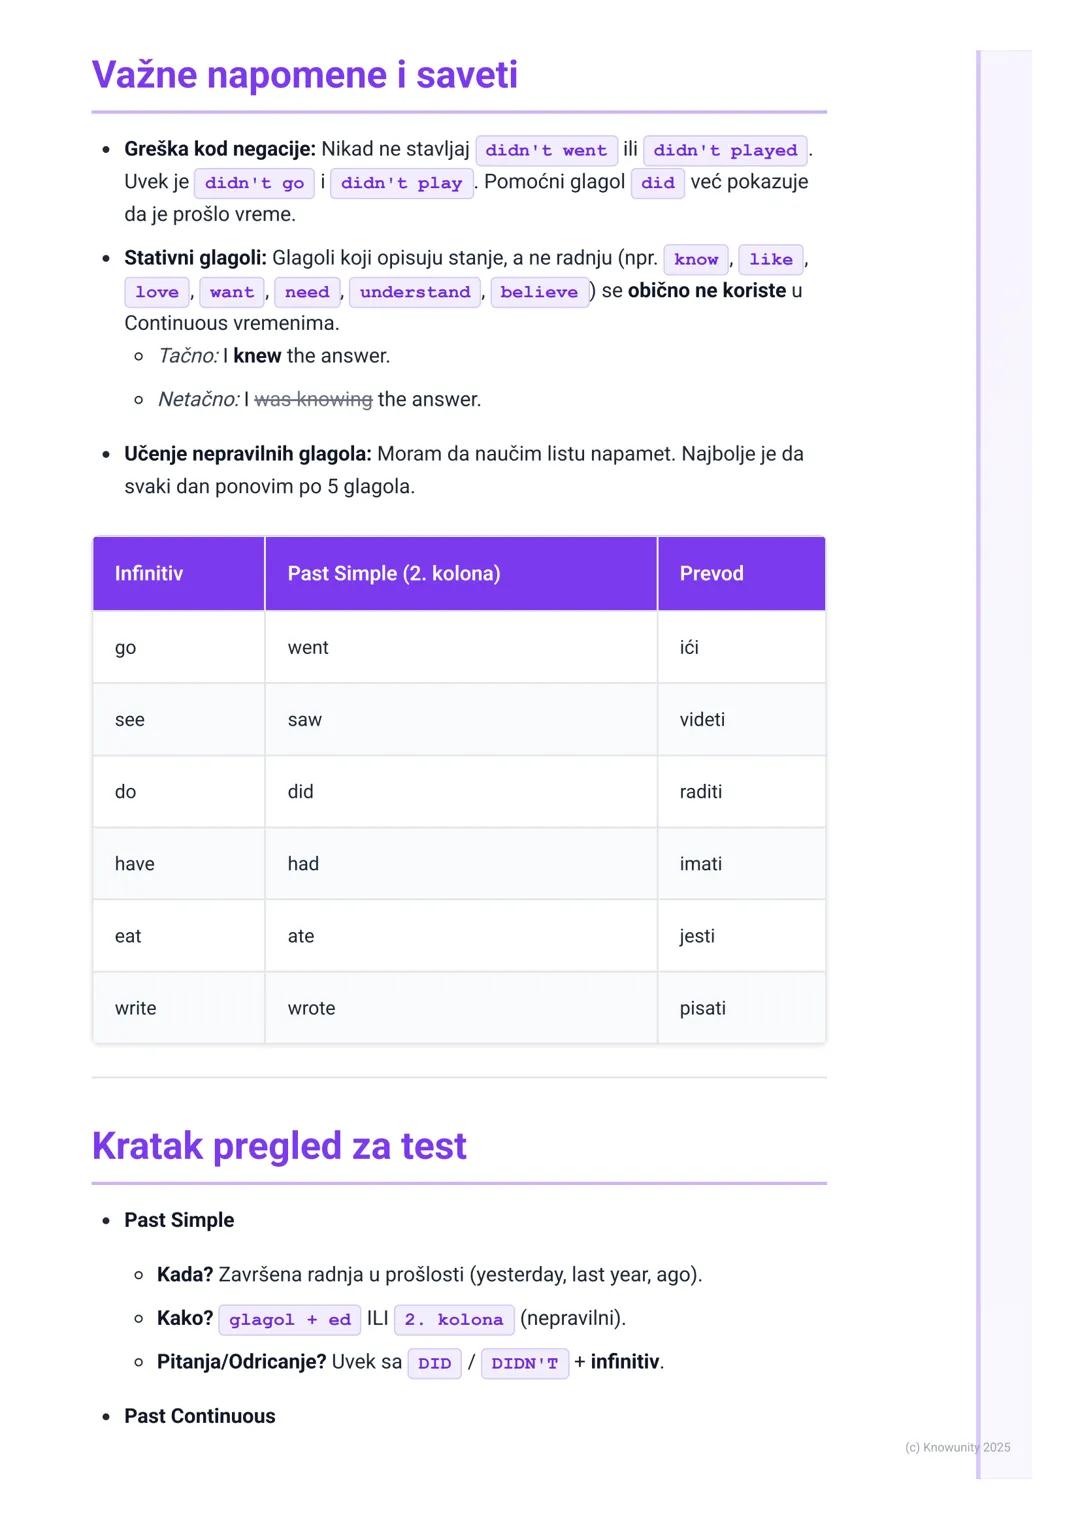Click the crossed-out "was knowing" text
Viewport: 1080px width, 1528px height.
313,400
